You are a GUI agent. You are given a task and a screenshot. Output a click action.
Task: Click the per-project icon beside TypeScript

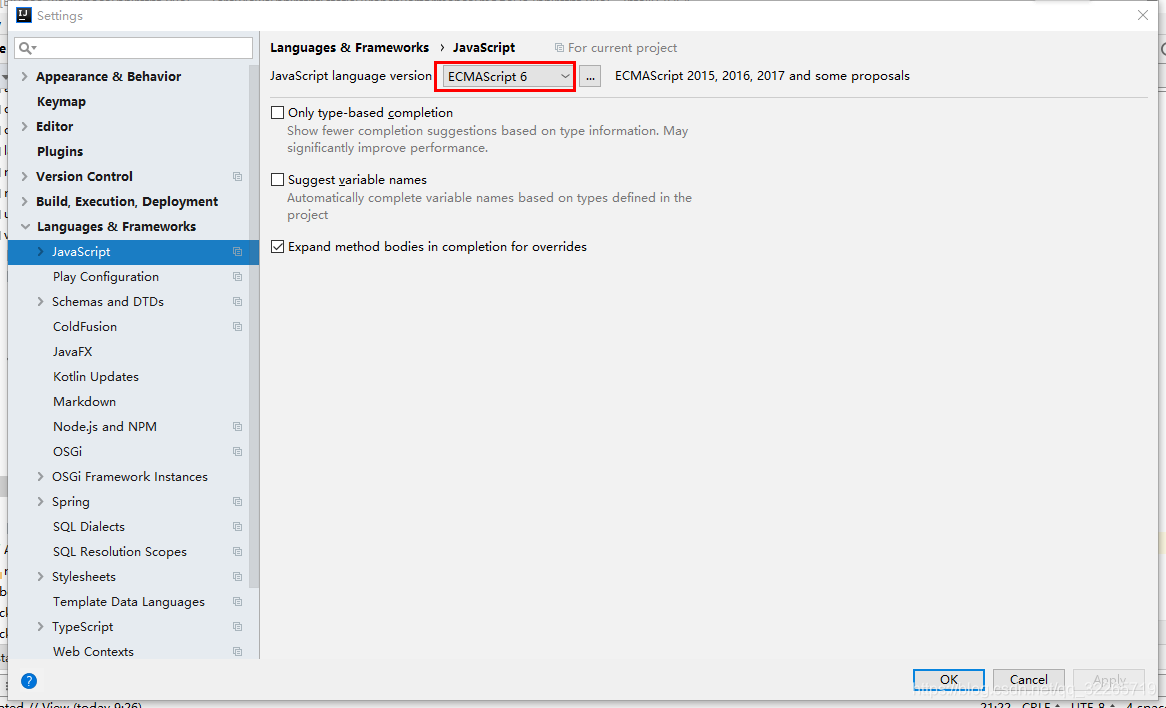pyautogui.click(x=237, y=626)
